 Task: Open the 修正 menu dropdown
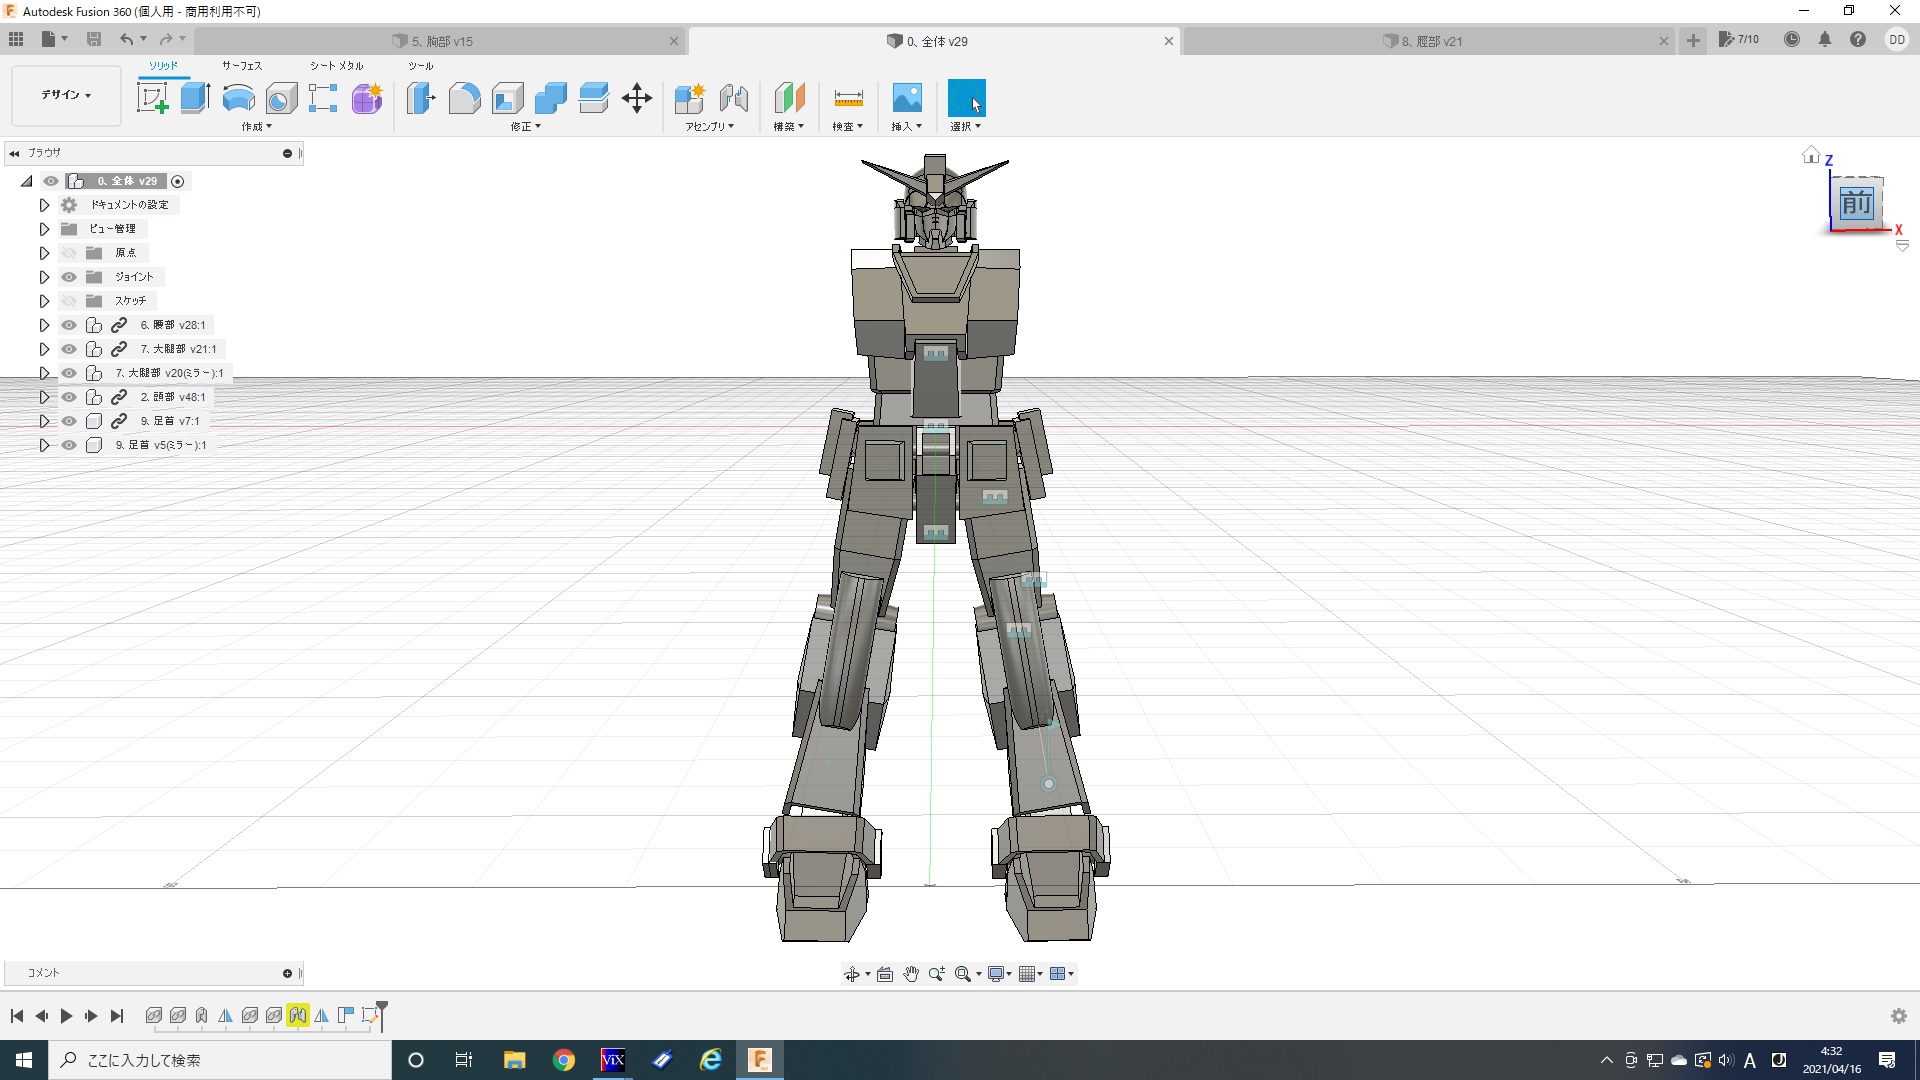[x=525, y=127]
